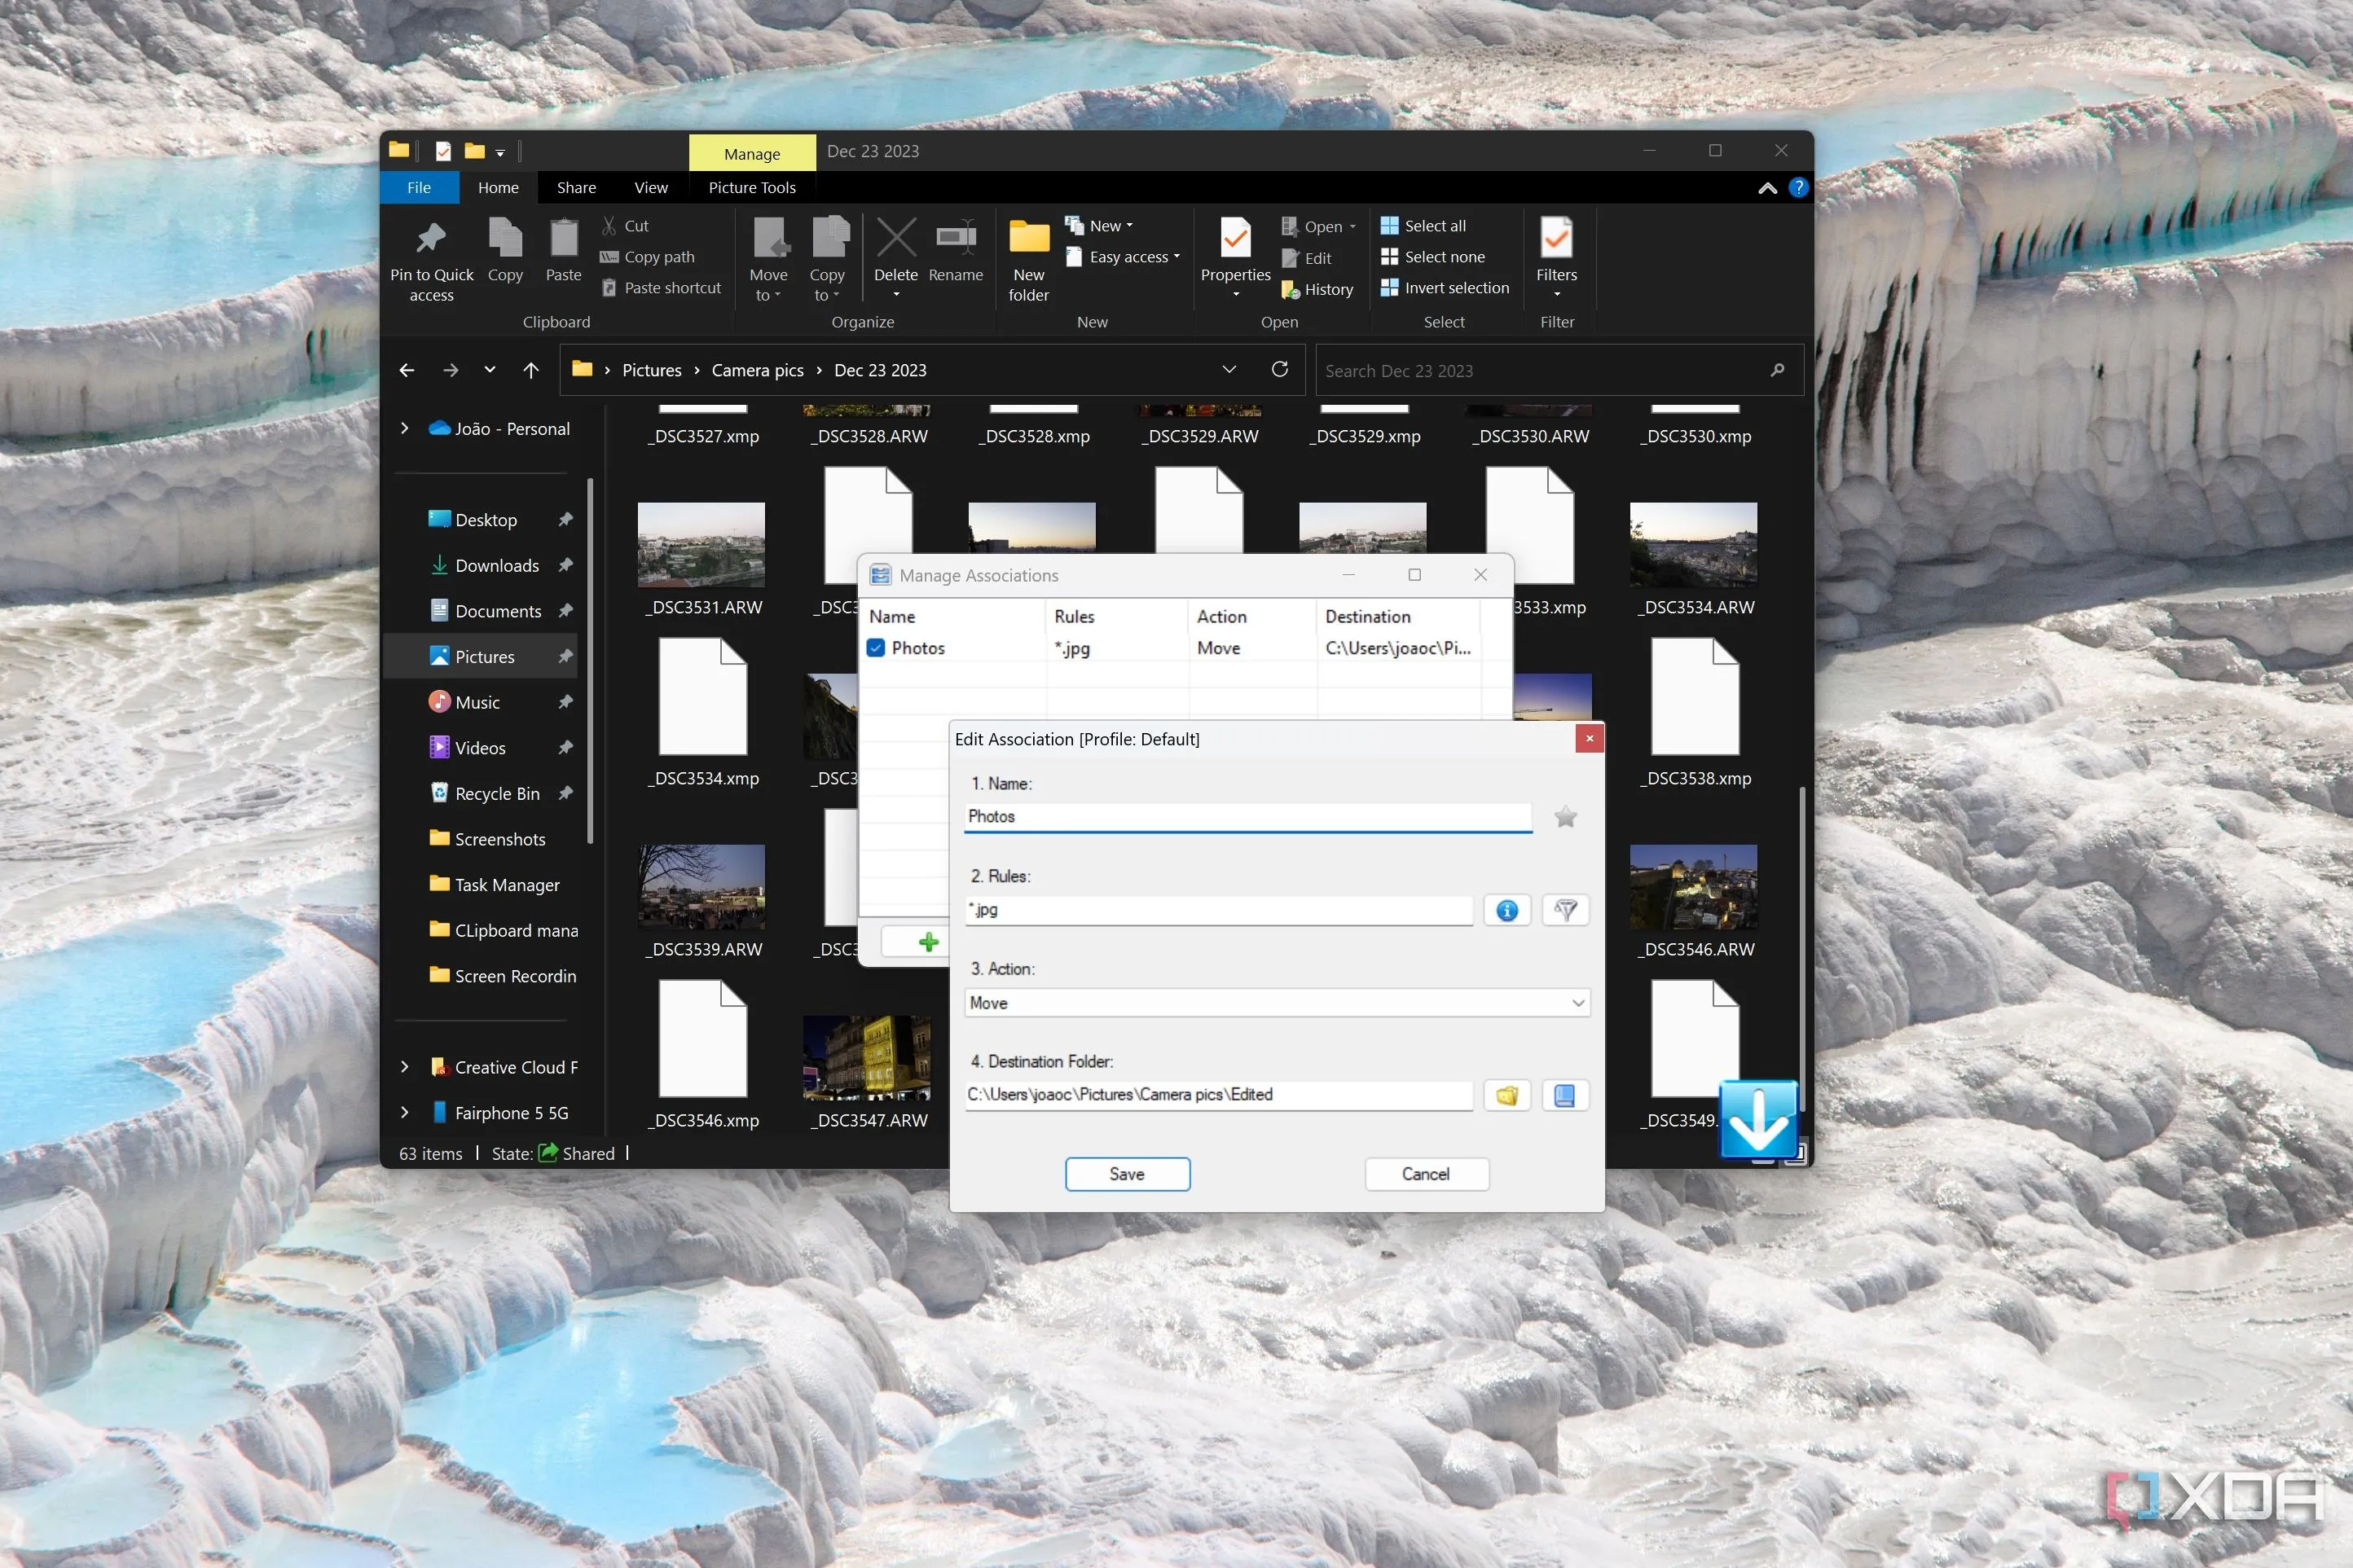
Task: Uncheck the Photos association checkbox
Action: (876, 648)
